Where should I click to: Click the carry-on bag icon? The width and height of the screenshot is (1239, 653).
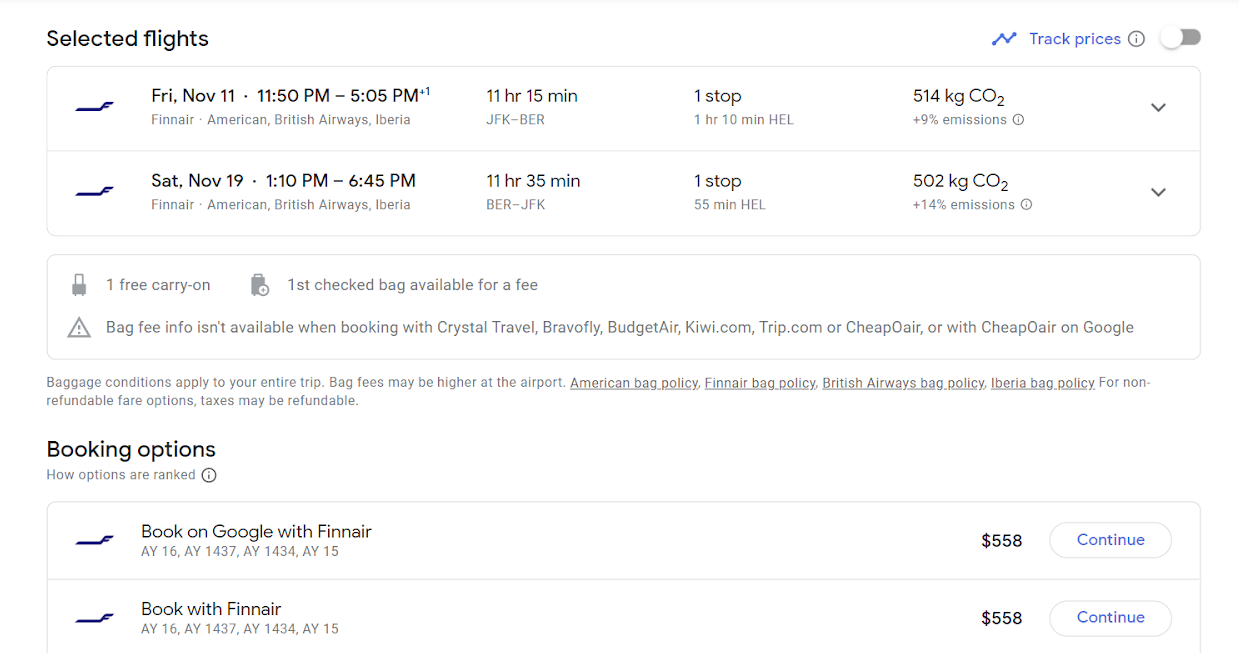coord(81,284)
